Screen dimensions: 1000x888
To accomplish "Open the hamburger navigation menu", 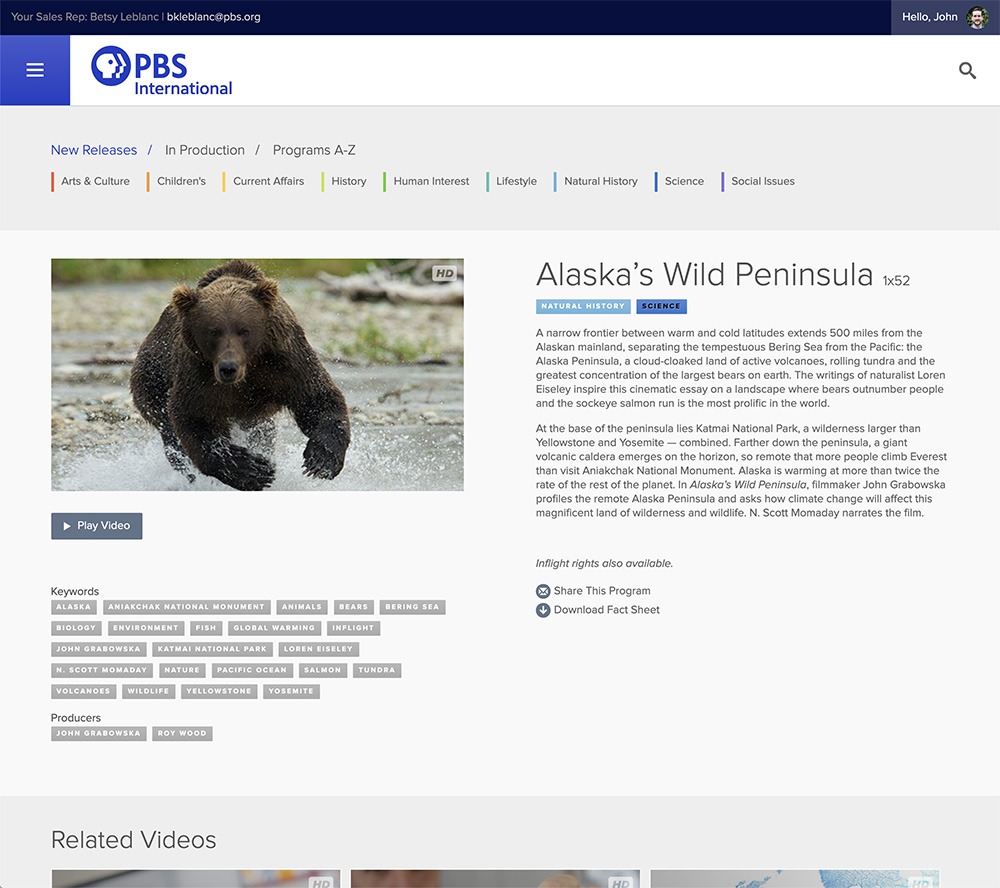I will coord(35,70).
